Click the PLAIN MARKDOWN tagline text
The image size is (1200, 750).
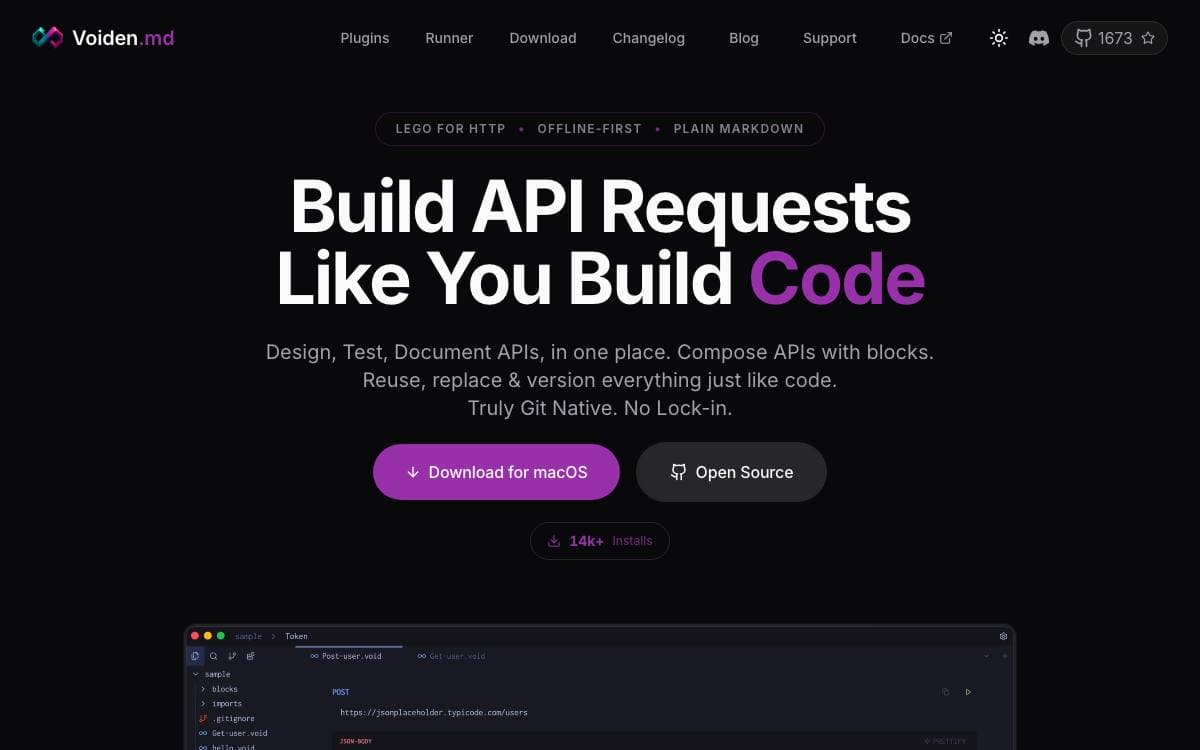pos(739,129)
